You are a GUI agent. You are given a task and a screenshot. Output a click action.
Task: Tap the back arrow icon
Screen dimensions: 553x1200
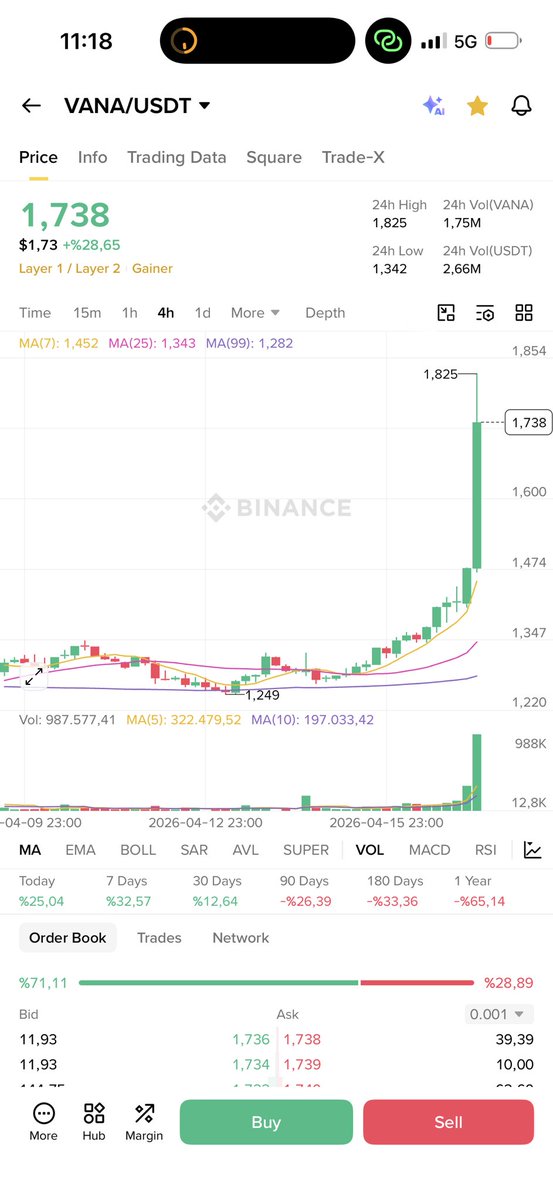[31, 105]
